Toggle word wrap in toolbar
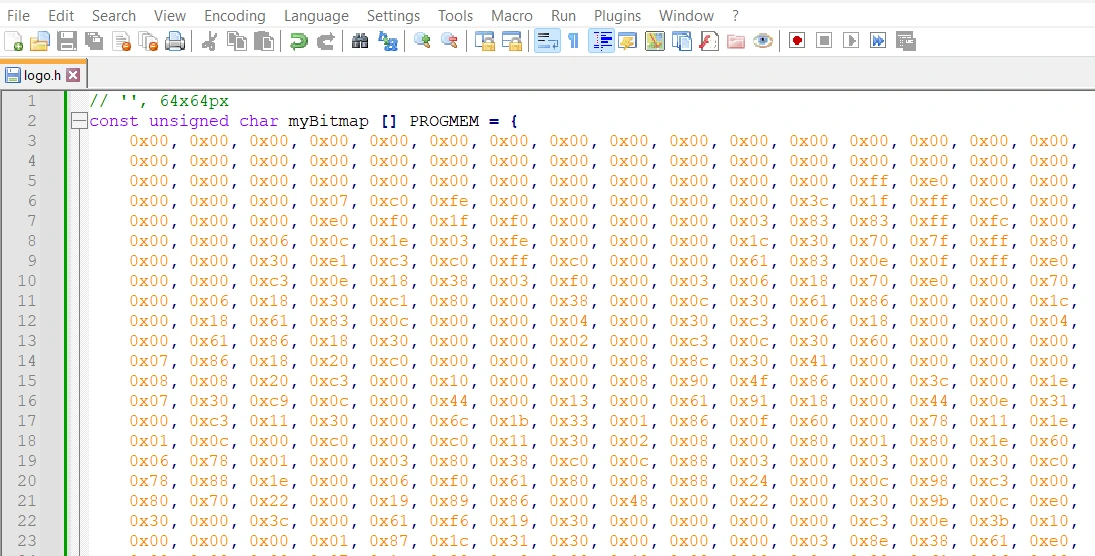The image size is (1095, 556). (547, 41)
